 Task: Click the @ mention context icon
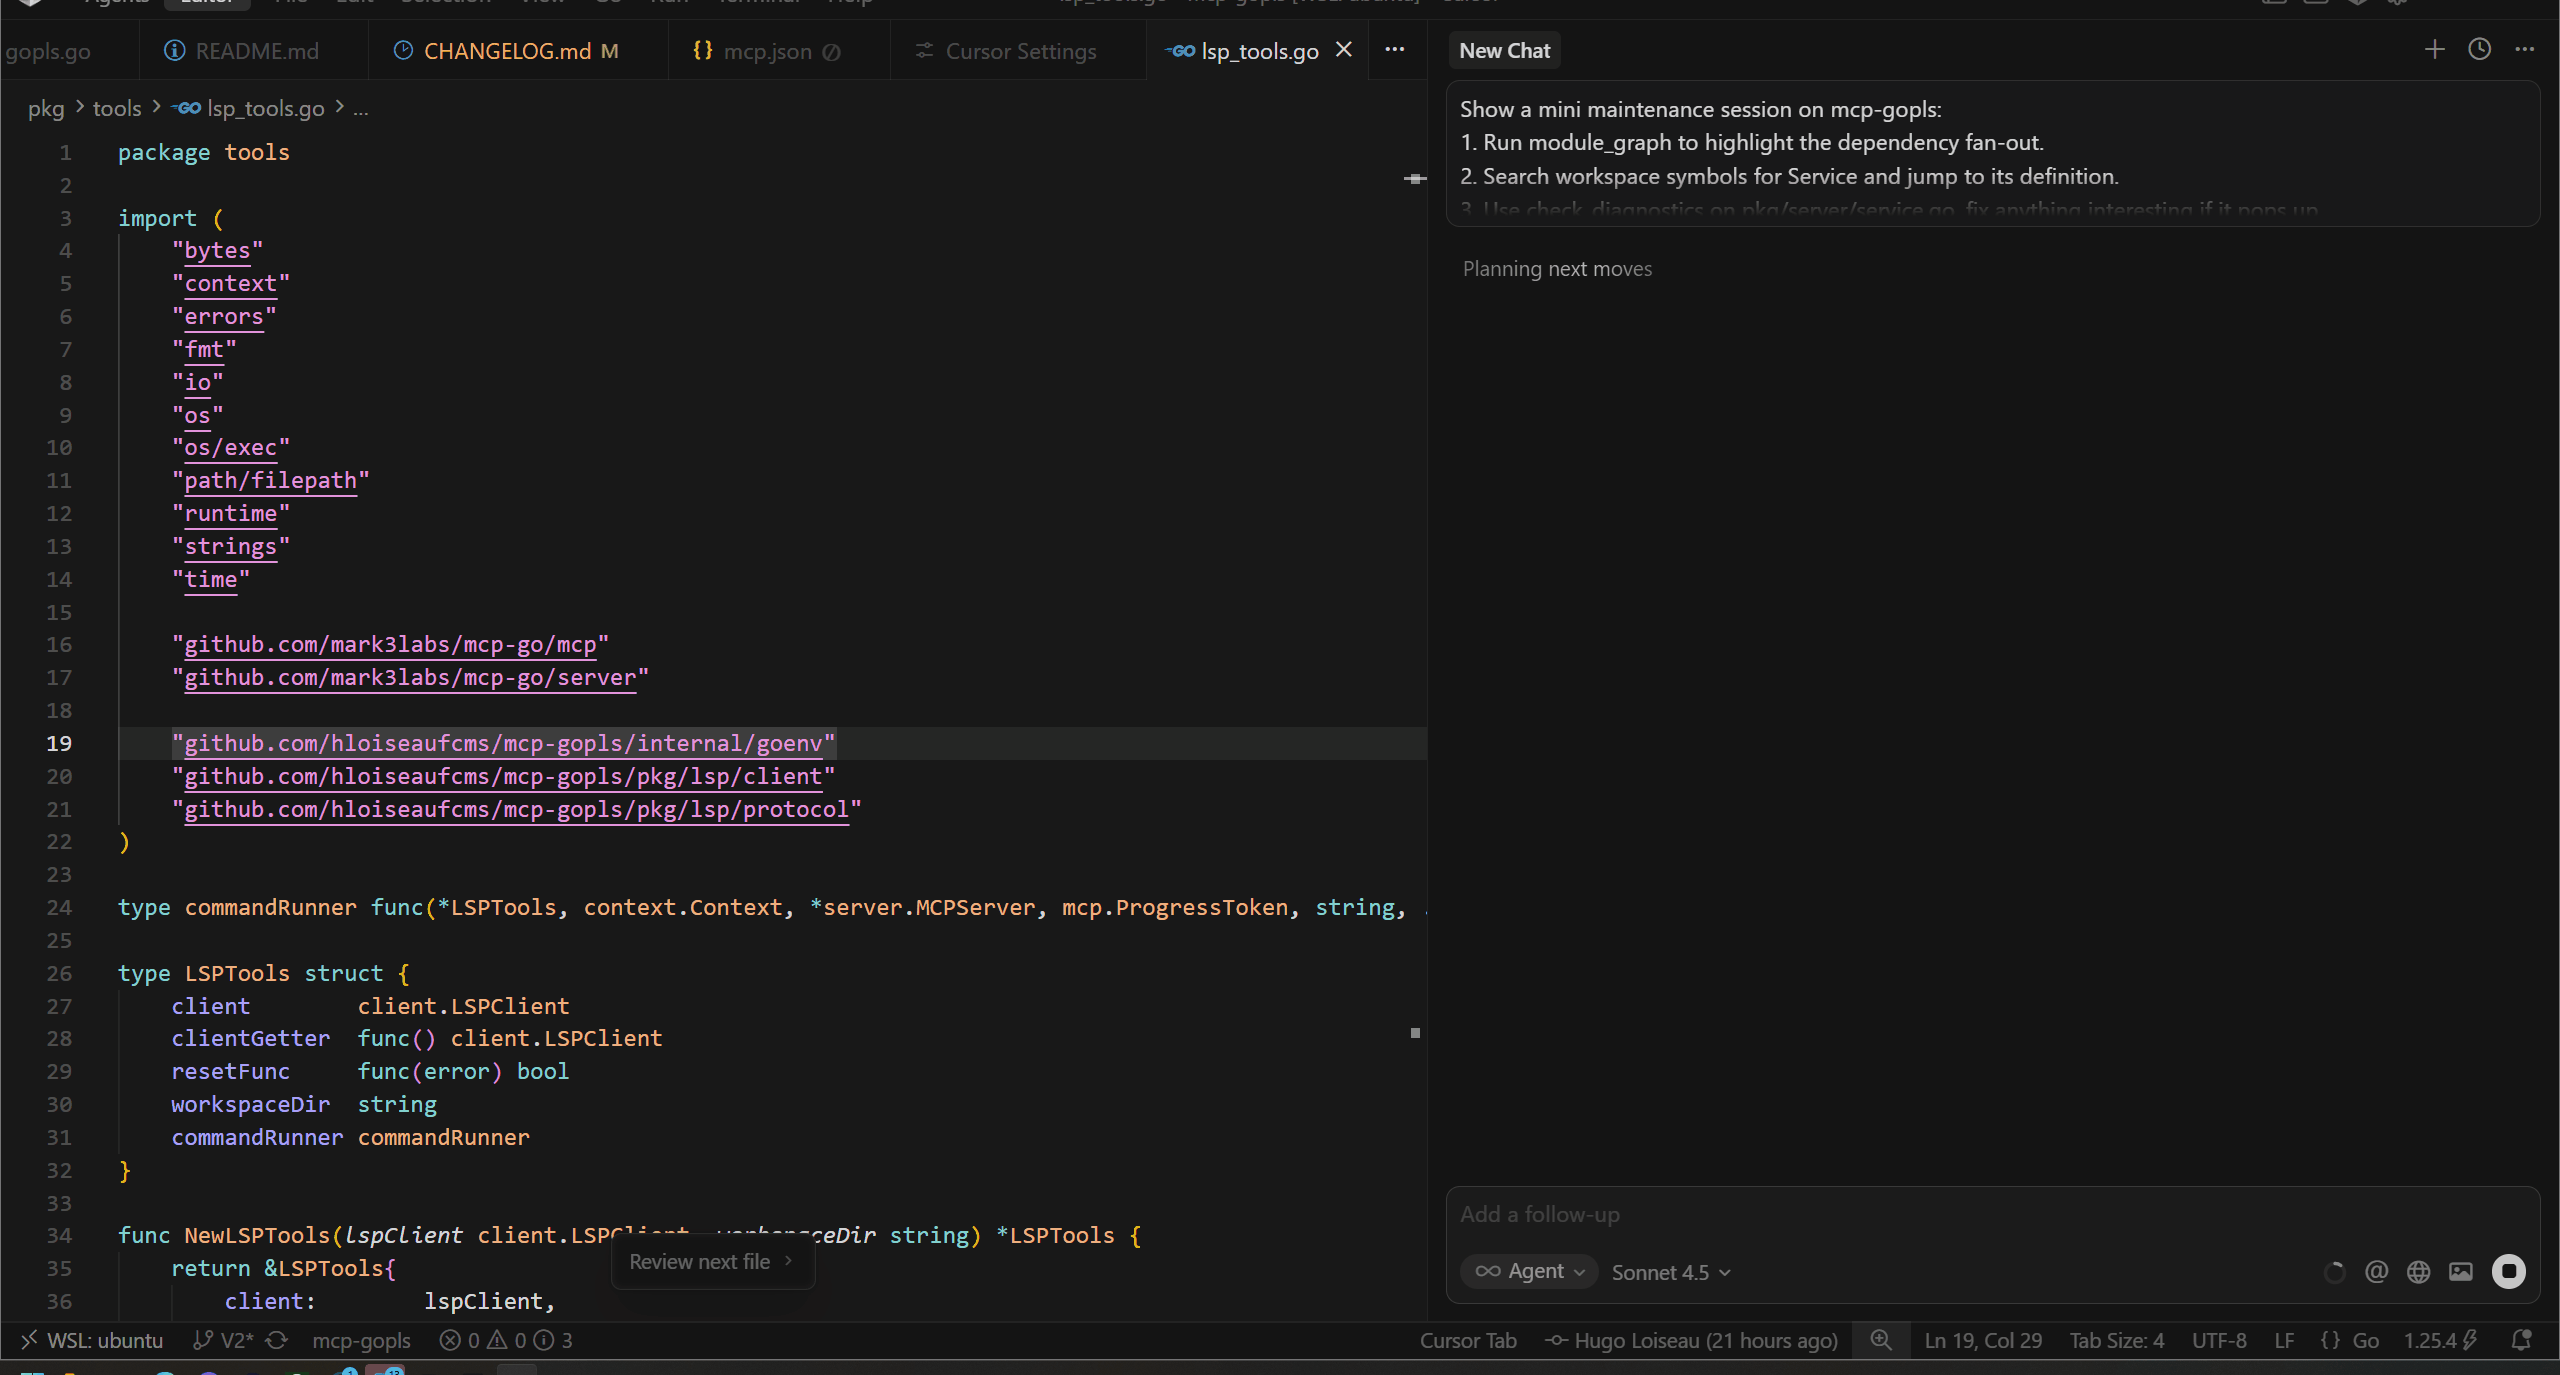(2376, 1271)
